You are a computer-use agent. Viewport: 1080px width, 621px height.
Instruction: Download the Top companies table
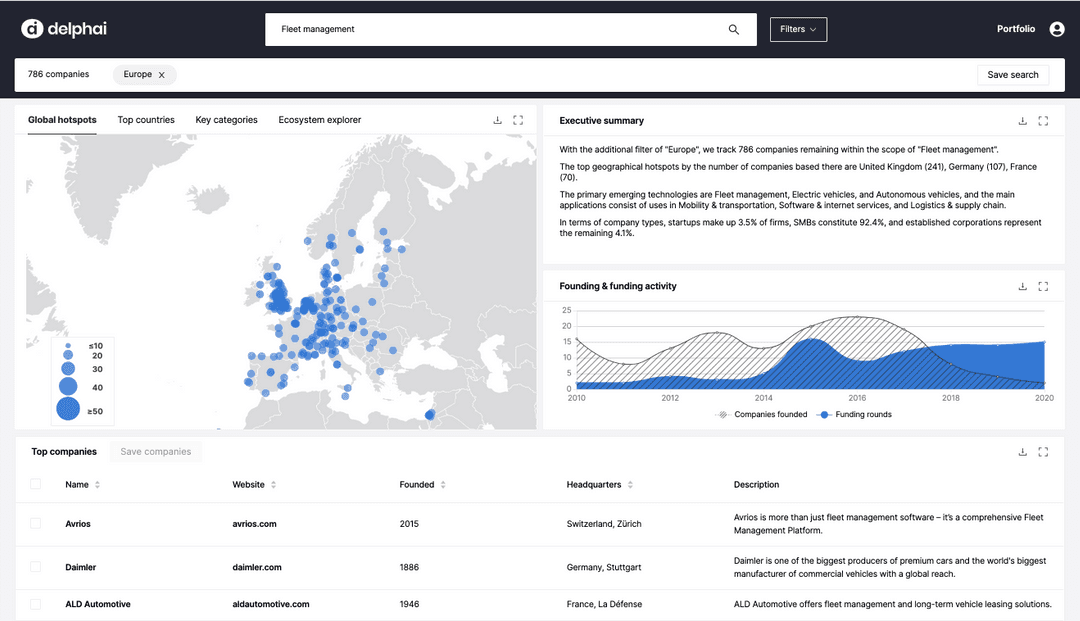[x=1022, y=452]
